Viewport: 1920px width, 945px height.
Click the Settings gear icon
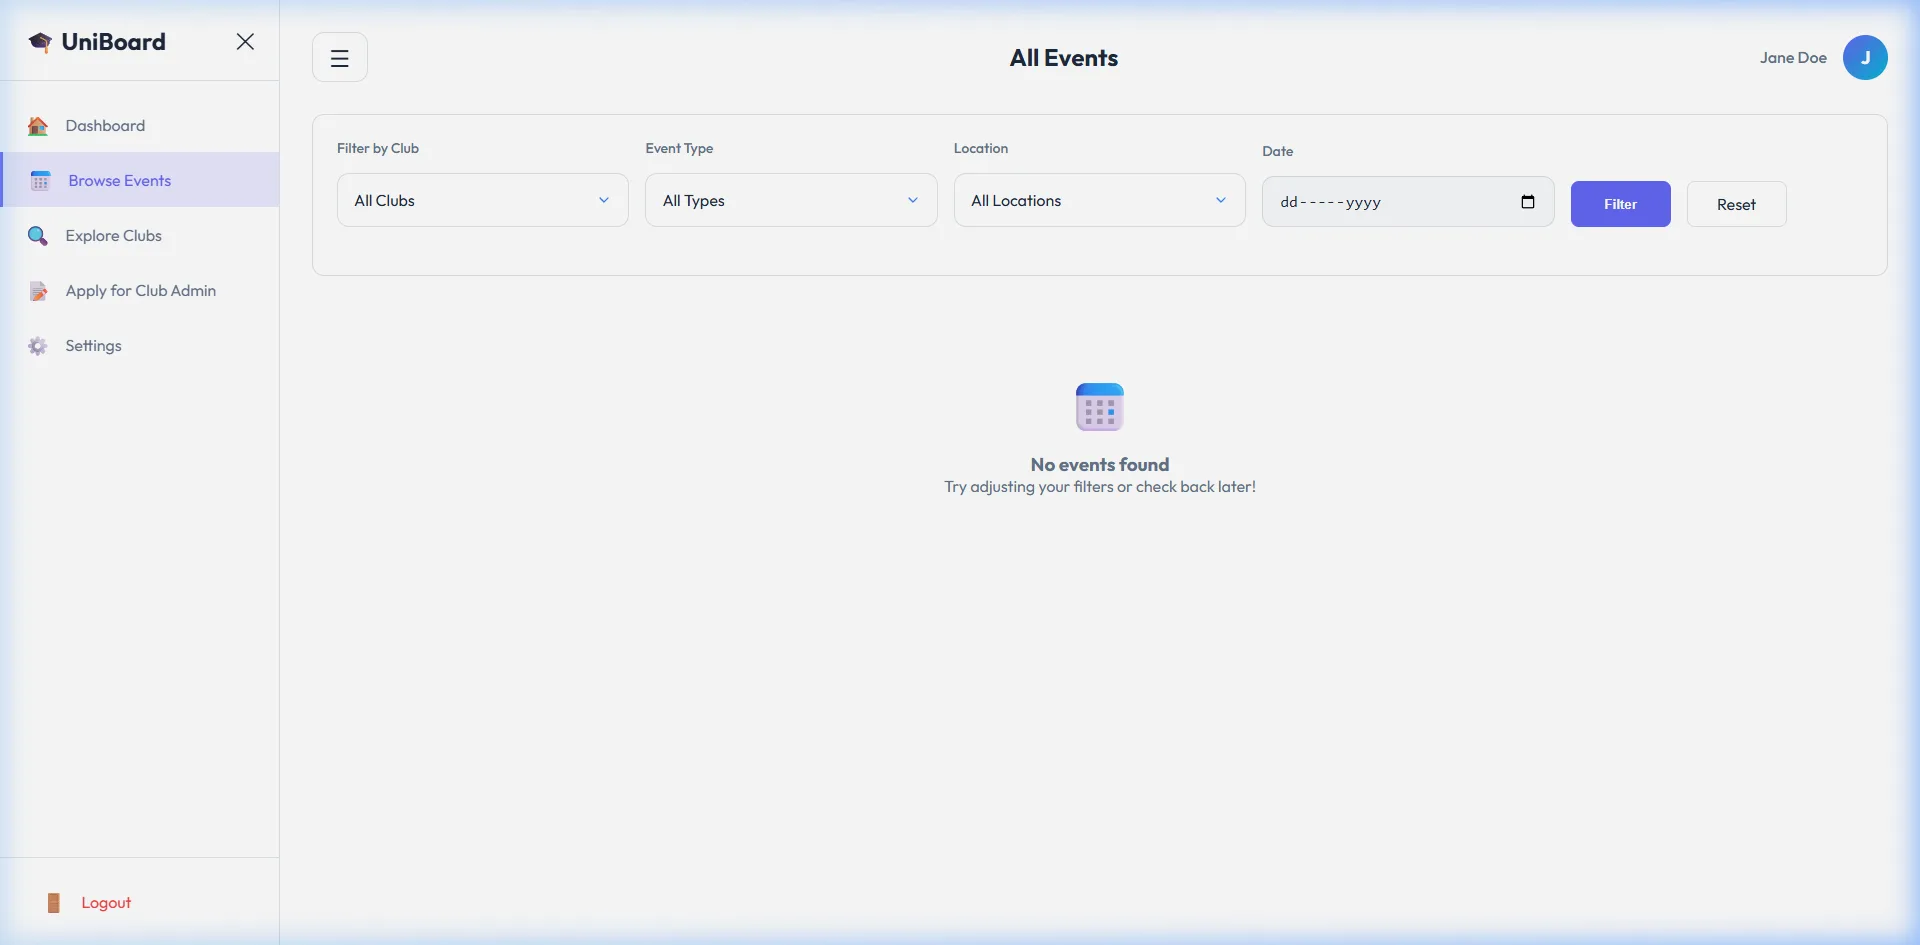38,346
